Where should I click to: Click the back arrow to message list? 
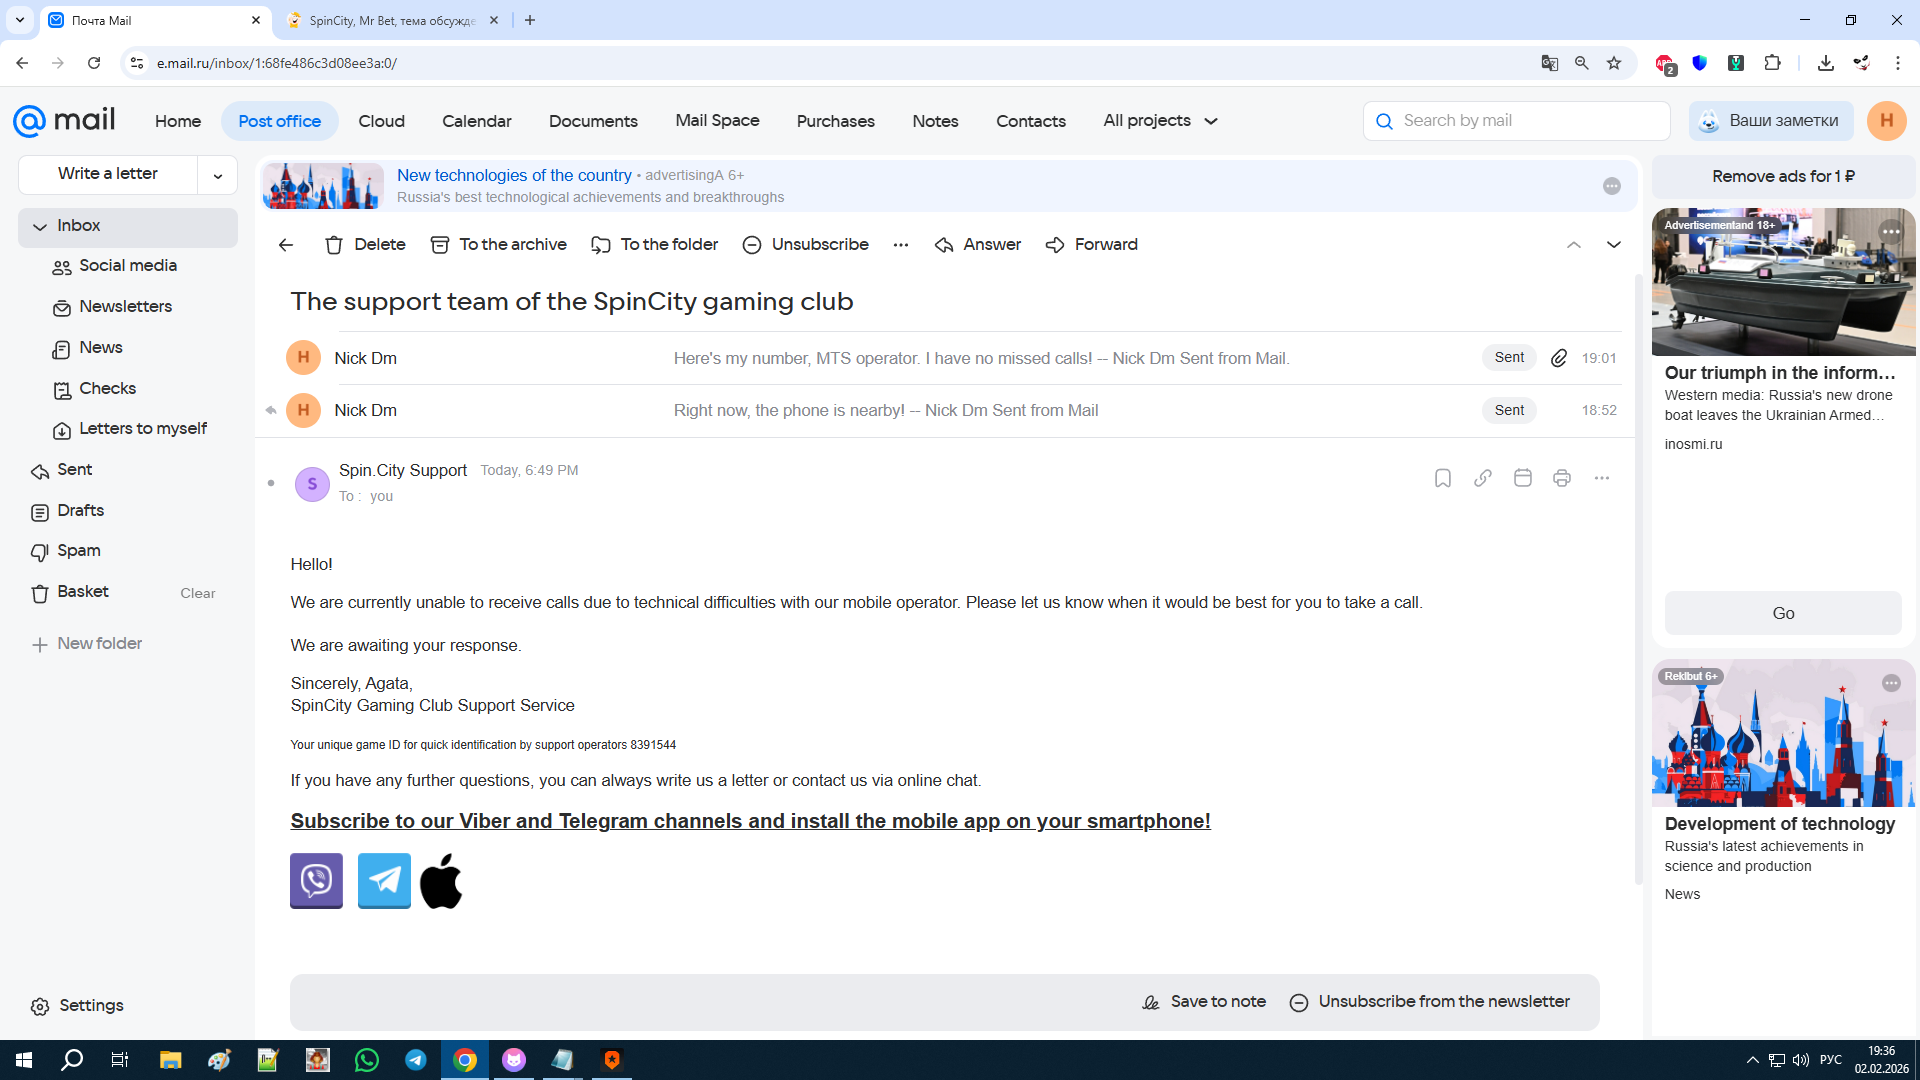(x=286, y=245)
